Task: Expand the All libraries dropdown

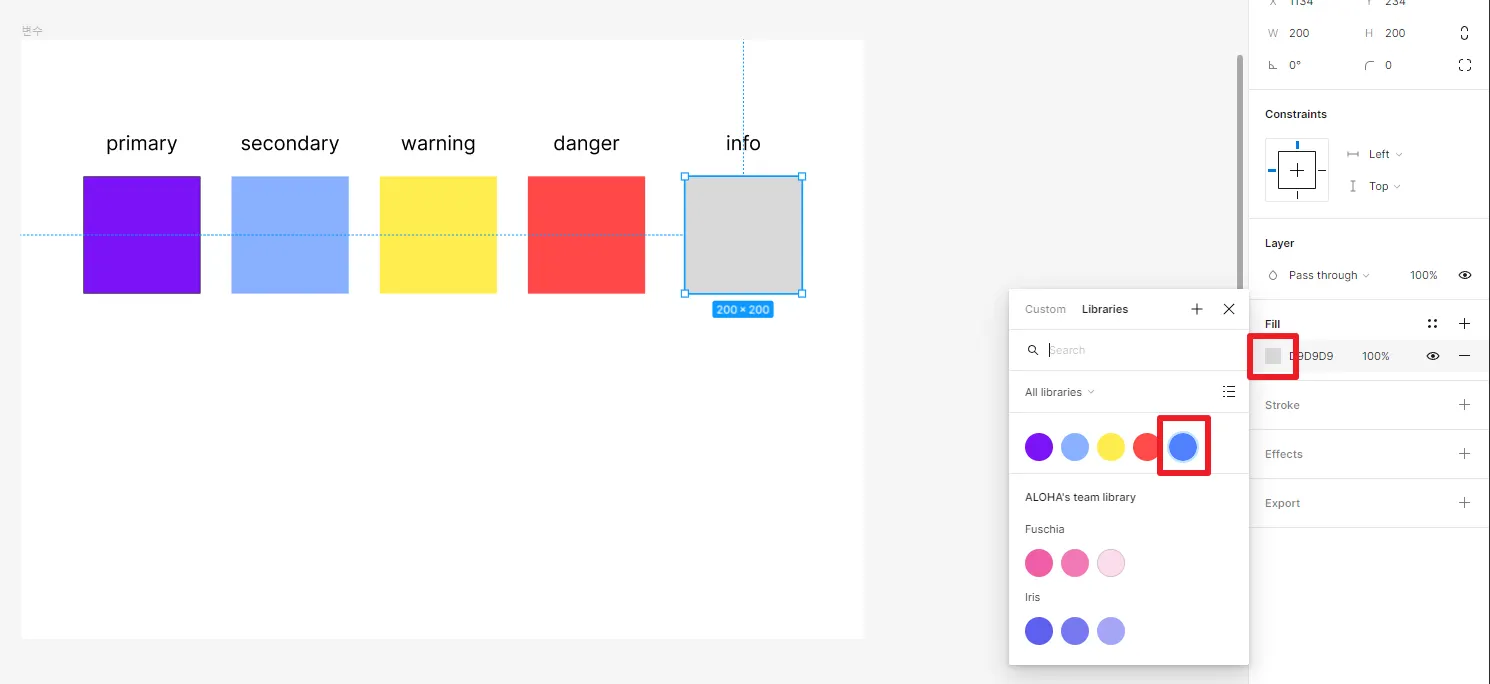Action: coord(1059,392)
